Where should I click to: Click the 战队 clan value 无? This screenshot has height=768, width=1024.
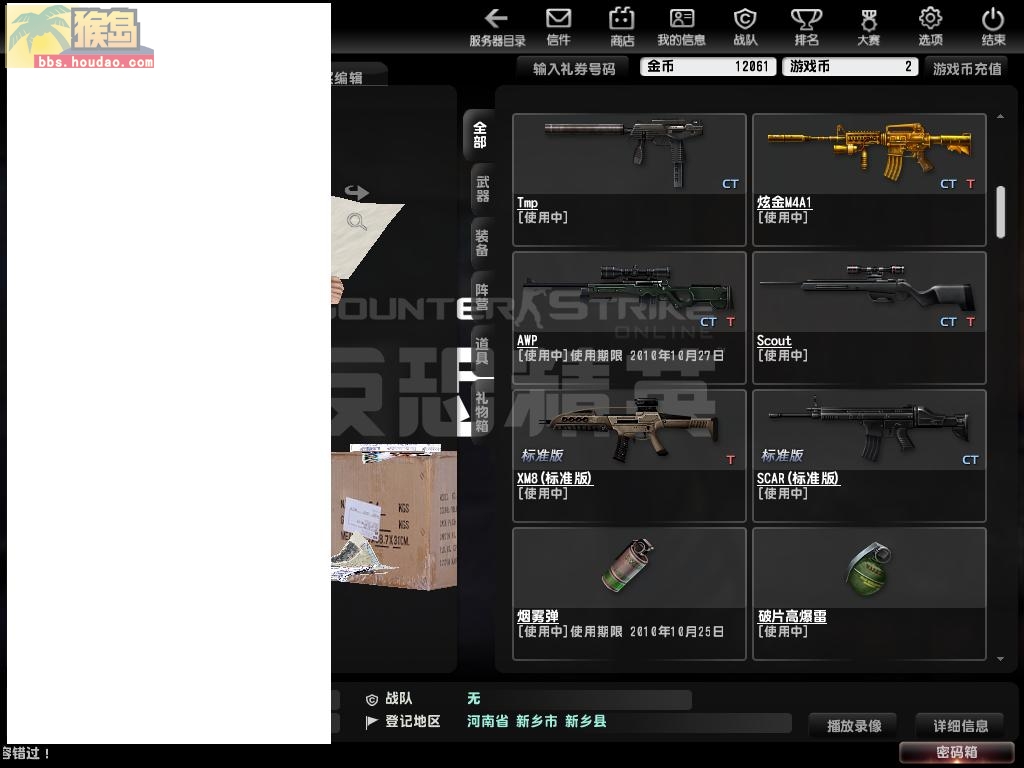(x=473, y=698)
